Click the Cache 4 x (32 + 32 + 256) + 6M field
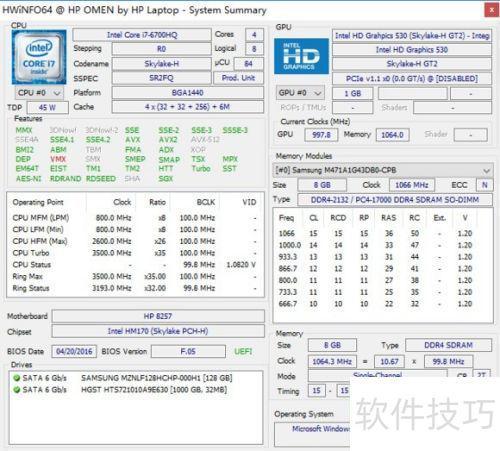Image resolution: width=500 pixels, height=451 pixels. (x=188, y=107)
